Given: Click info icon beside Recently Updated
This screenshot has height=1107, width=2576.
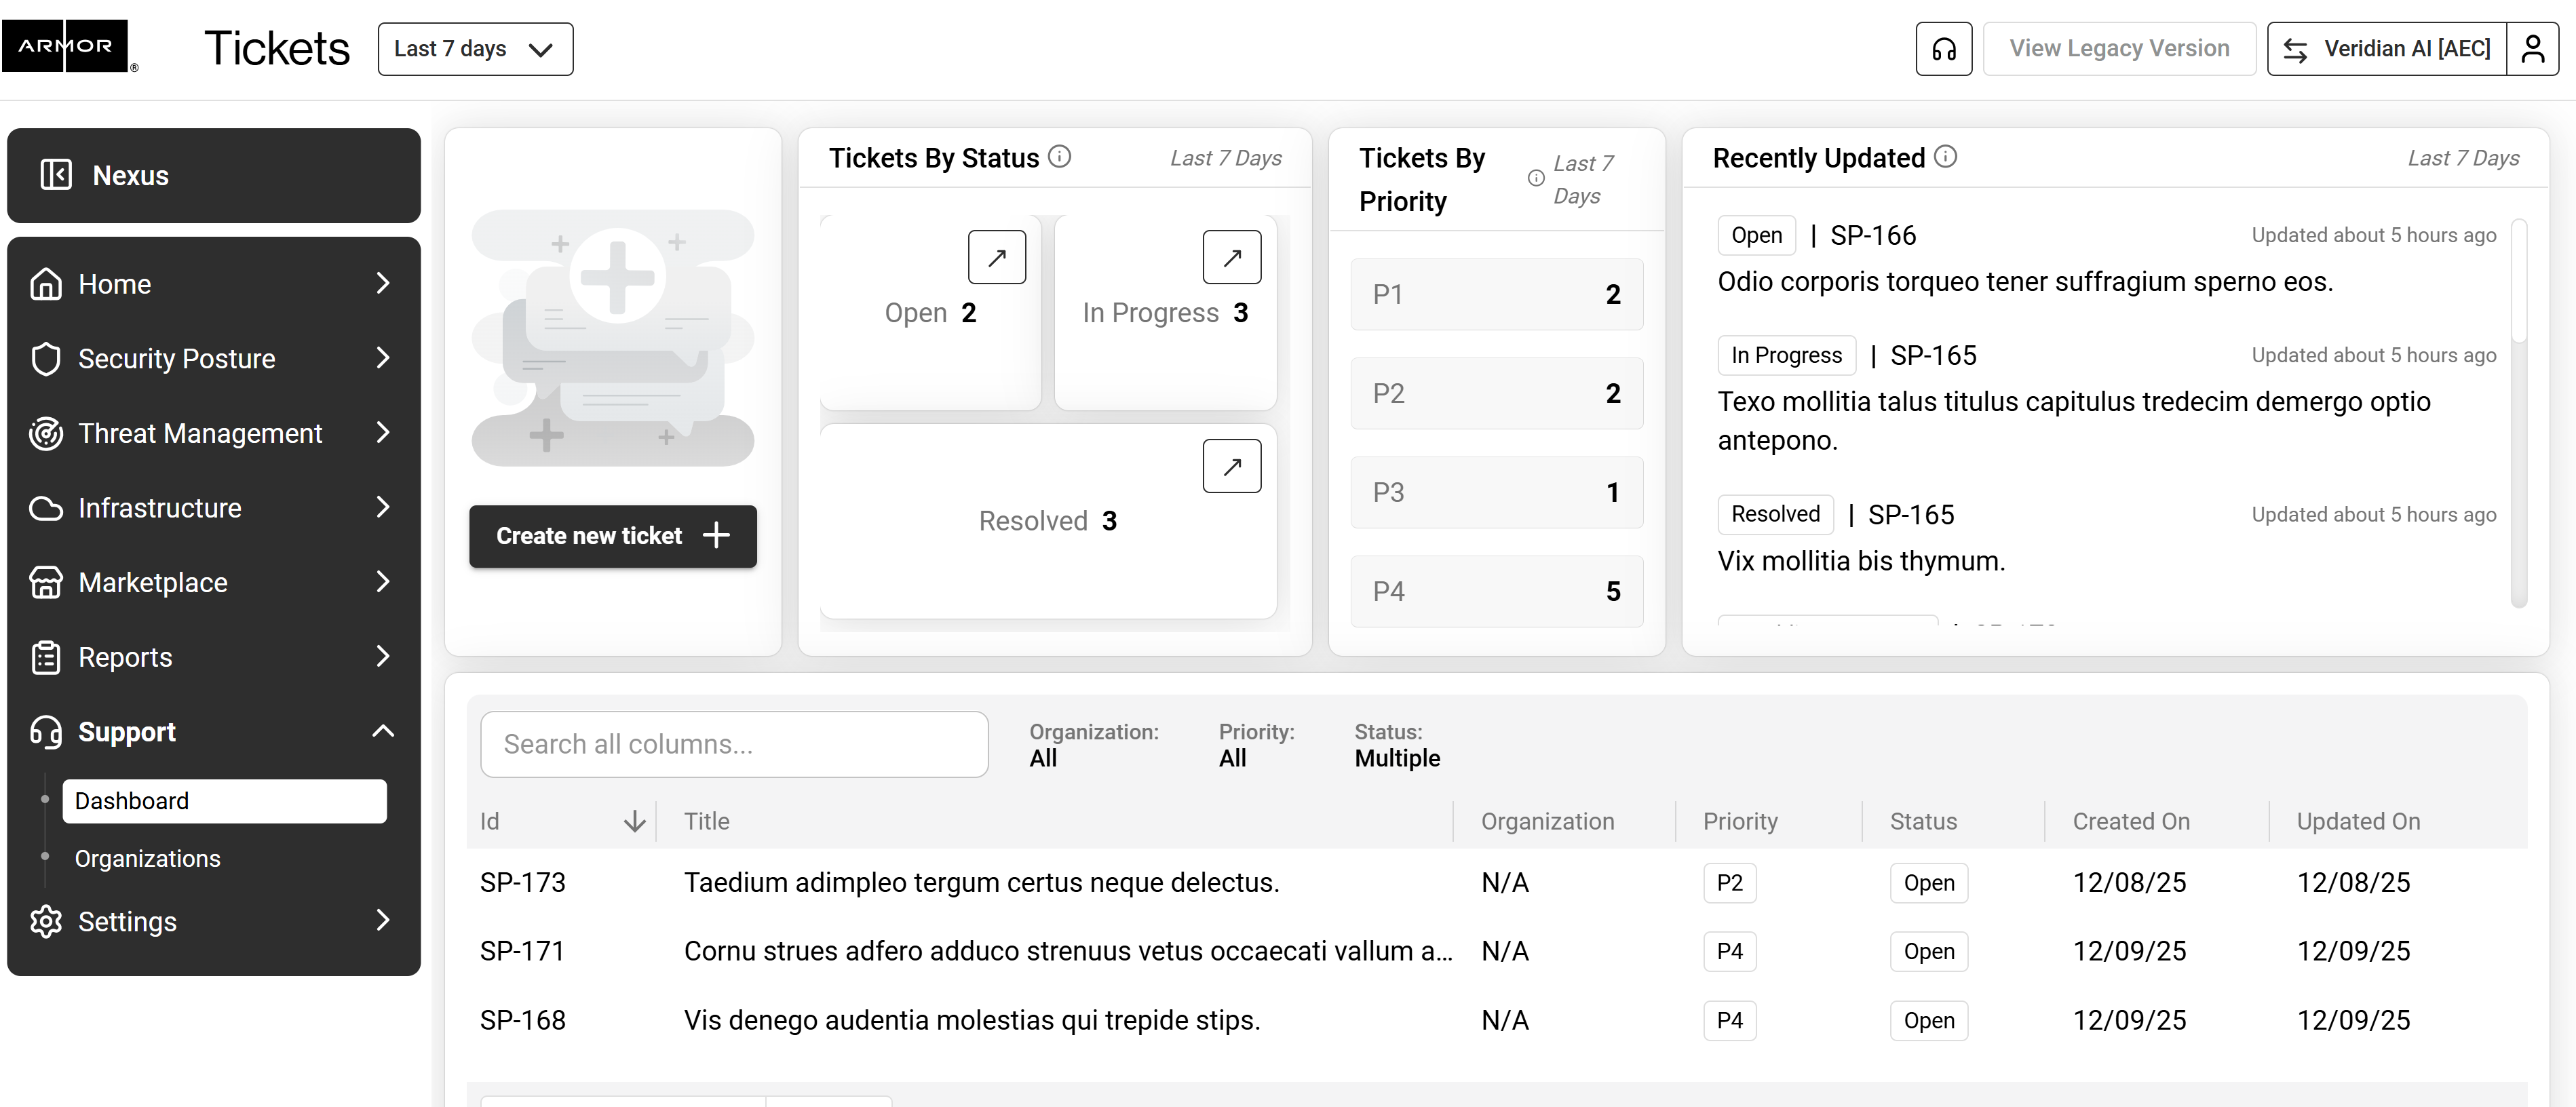Looking at the screenshot, I should (x=1945, y=157).
